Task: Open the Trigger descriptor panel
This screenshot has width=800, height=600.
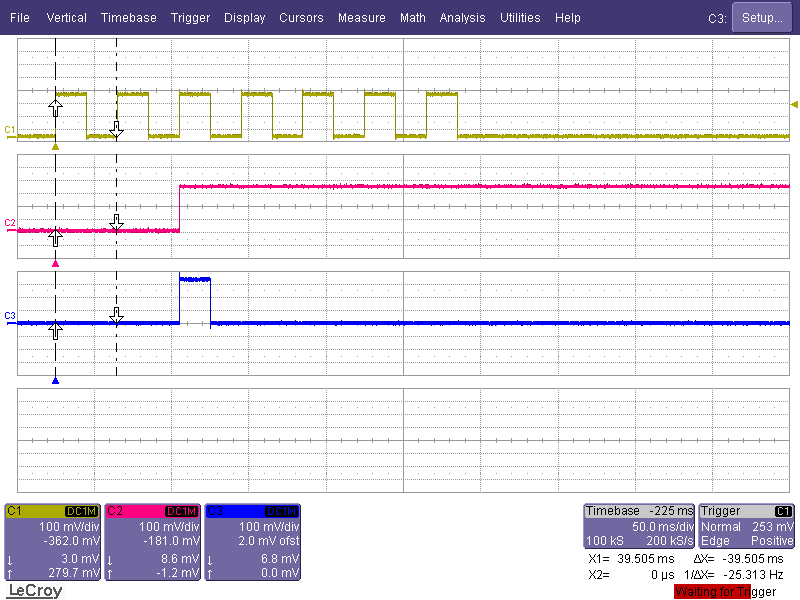Action: (746, 526)
